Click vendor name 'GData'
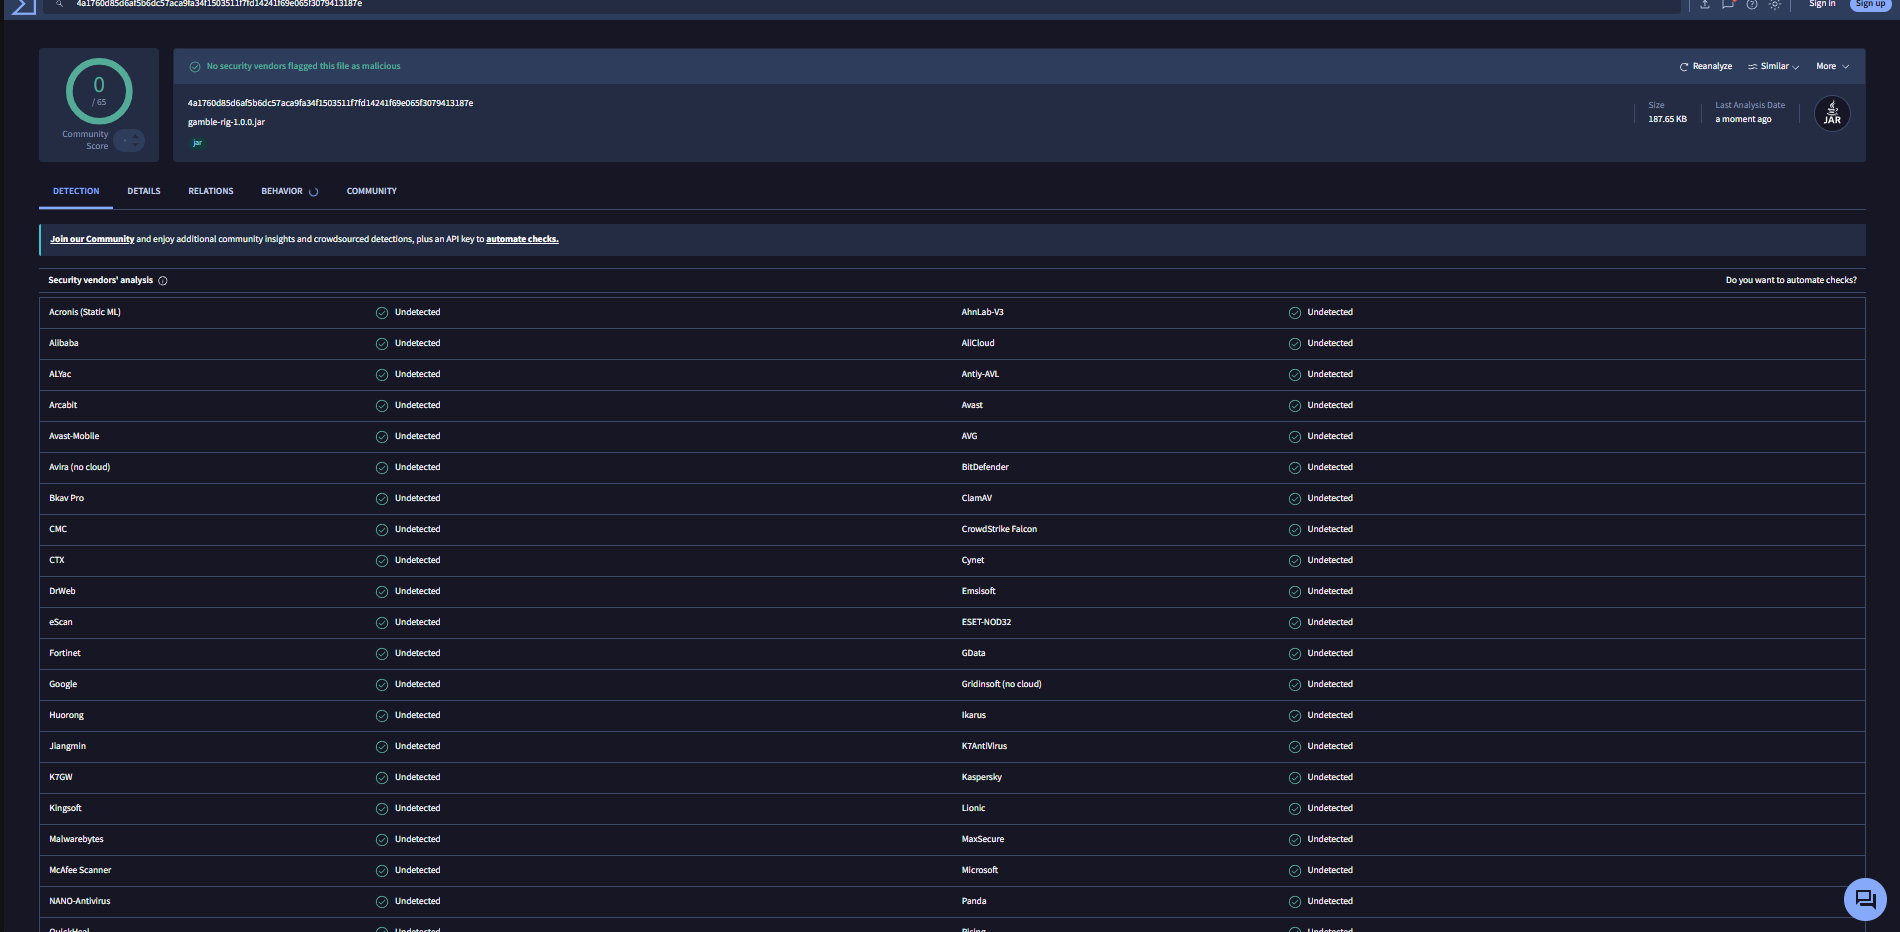Image resolution: width=1900 pixels, height=932 pixels. tap(973, 654)
